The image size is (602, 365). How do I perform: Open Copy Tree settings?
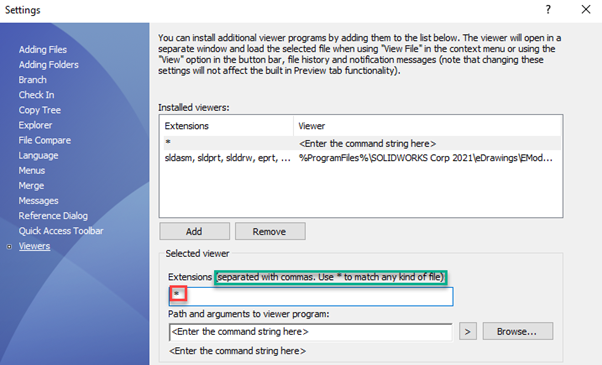(40, 110)
